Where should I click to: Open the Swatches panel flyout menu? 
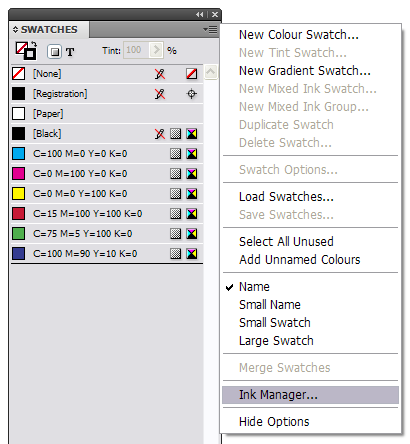click(210, 30)
